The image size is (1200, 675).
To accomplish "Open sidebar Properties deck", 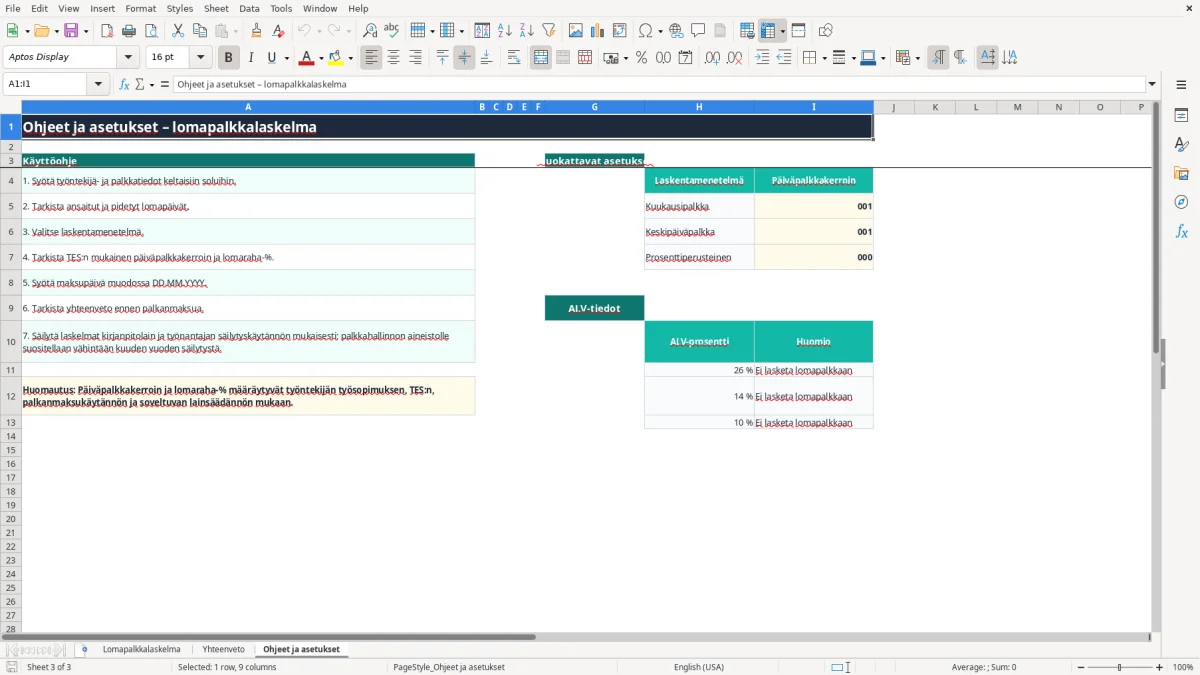I will (1181, 115).
